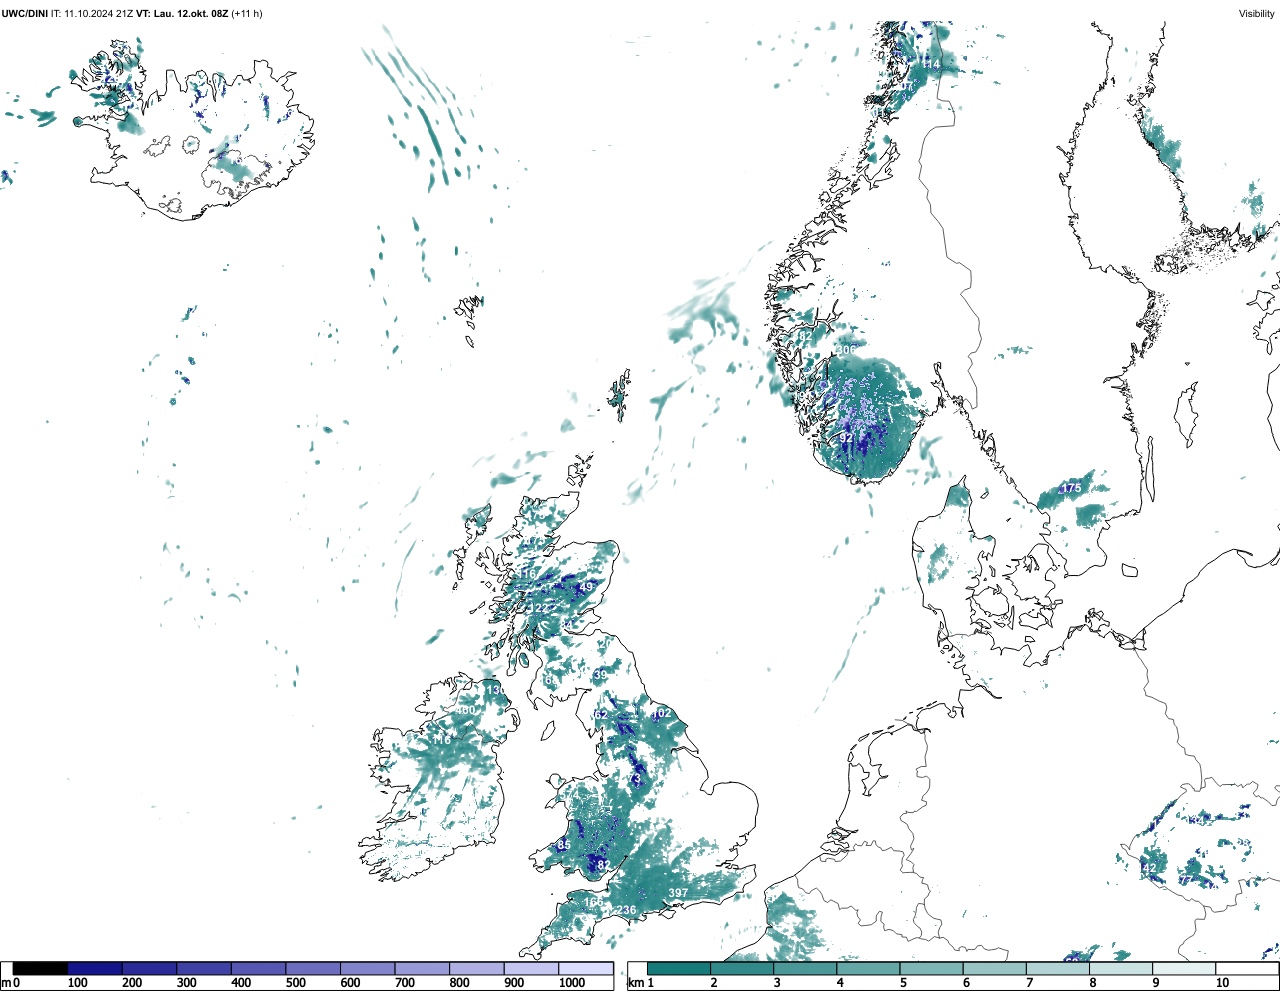
Task: Select the '42' visibility value over Czechia
Action: click(x=1149, y=867)
